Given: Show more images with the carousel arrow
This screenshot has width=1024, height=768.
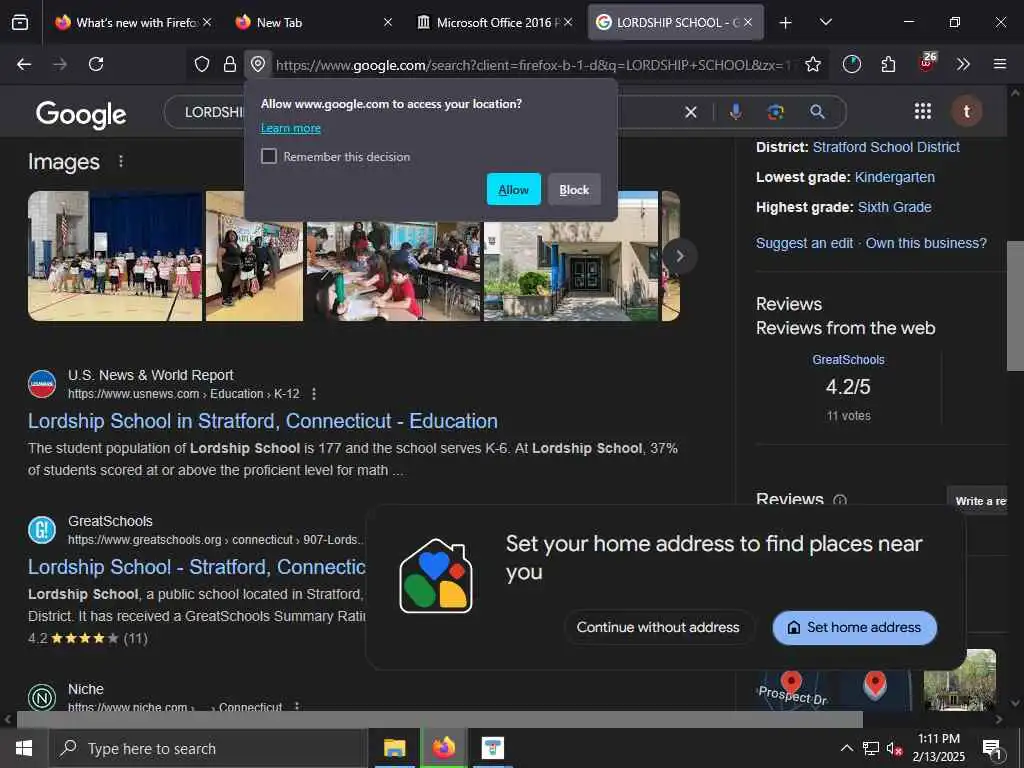Looking at the screenshot, I should [x=679, y=256].
